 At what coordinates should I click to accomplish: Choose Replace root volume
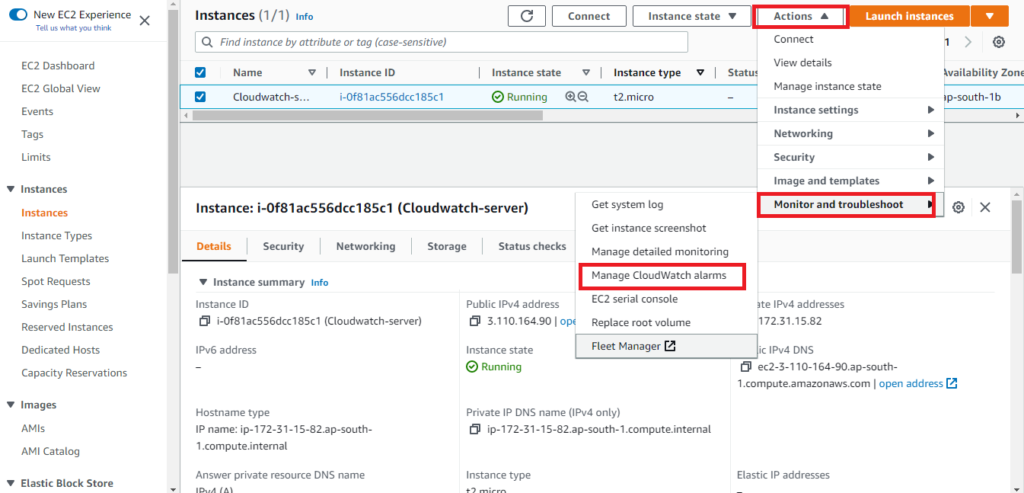click(666, 323)
